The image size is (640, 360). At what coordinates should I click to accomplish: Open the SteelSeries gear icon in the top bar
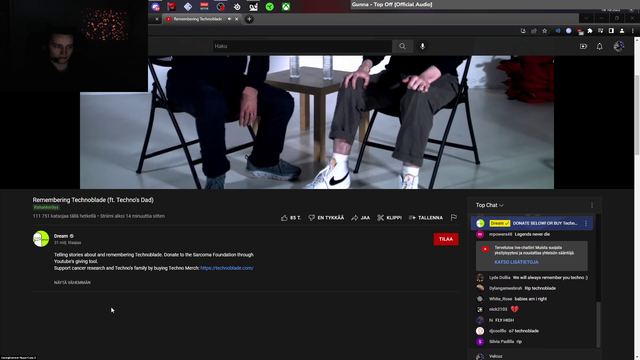click(237, 7)
